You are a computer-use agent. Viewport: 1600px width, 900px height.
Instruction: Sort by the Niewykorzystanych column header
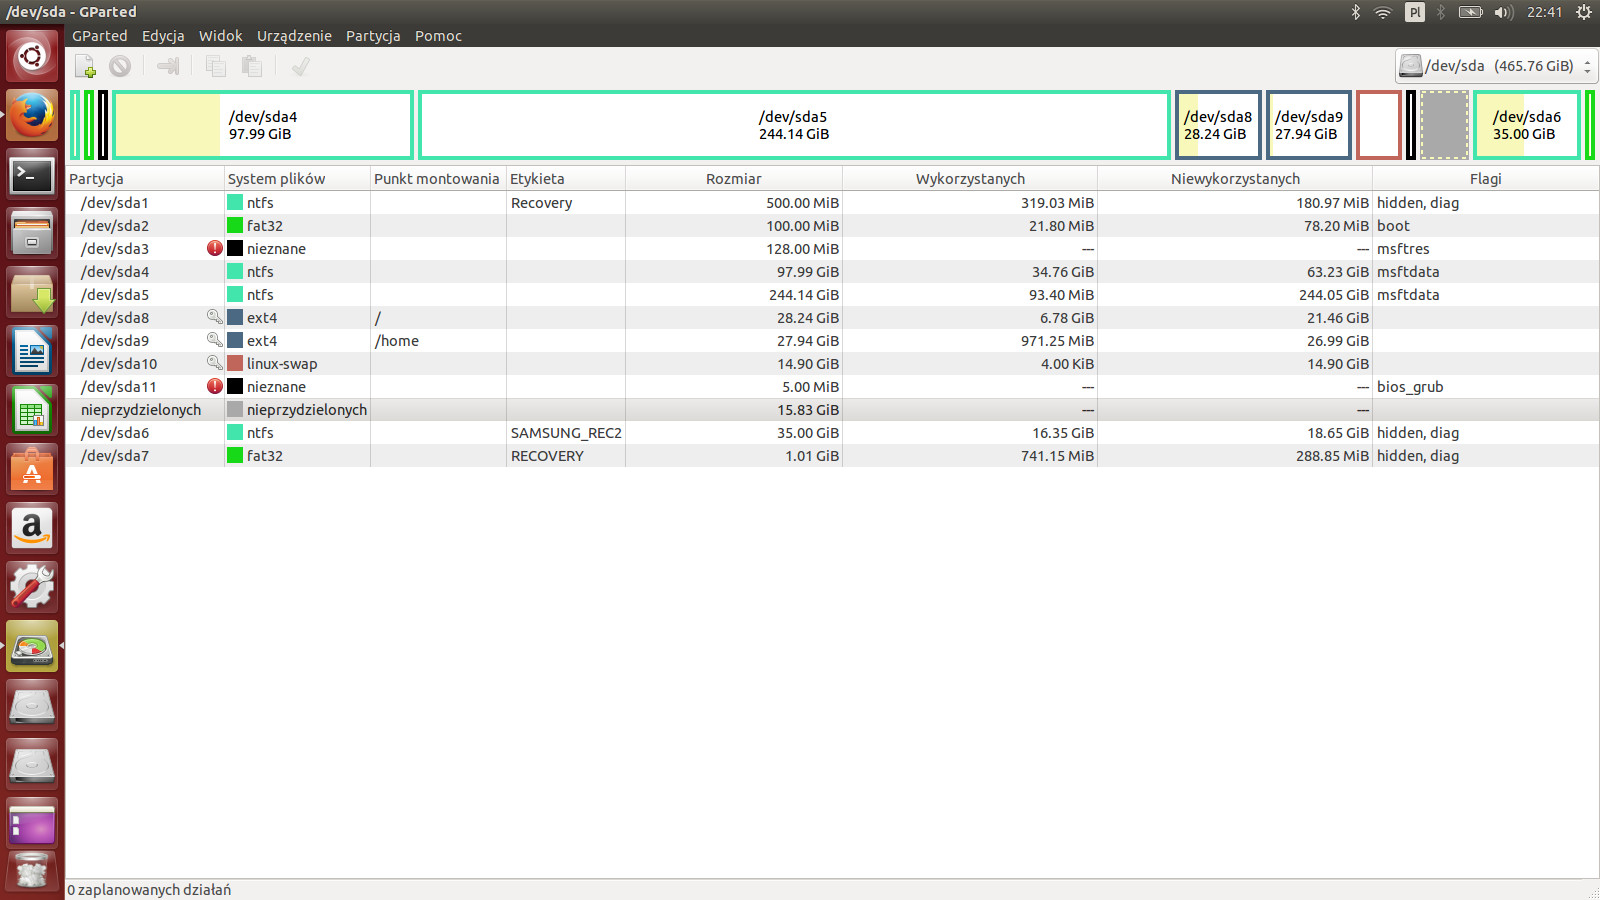pos(1235,179)
